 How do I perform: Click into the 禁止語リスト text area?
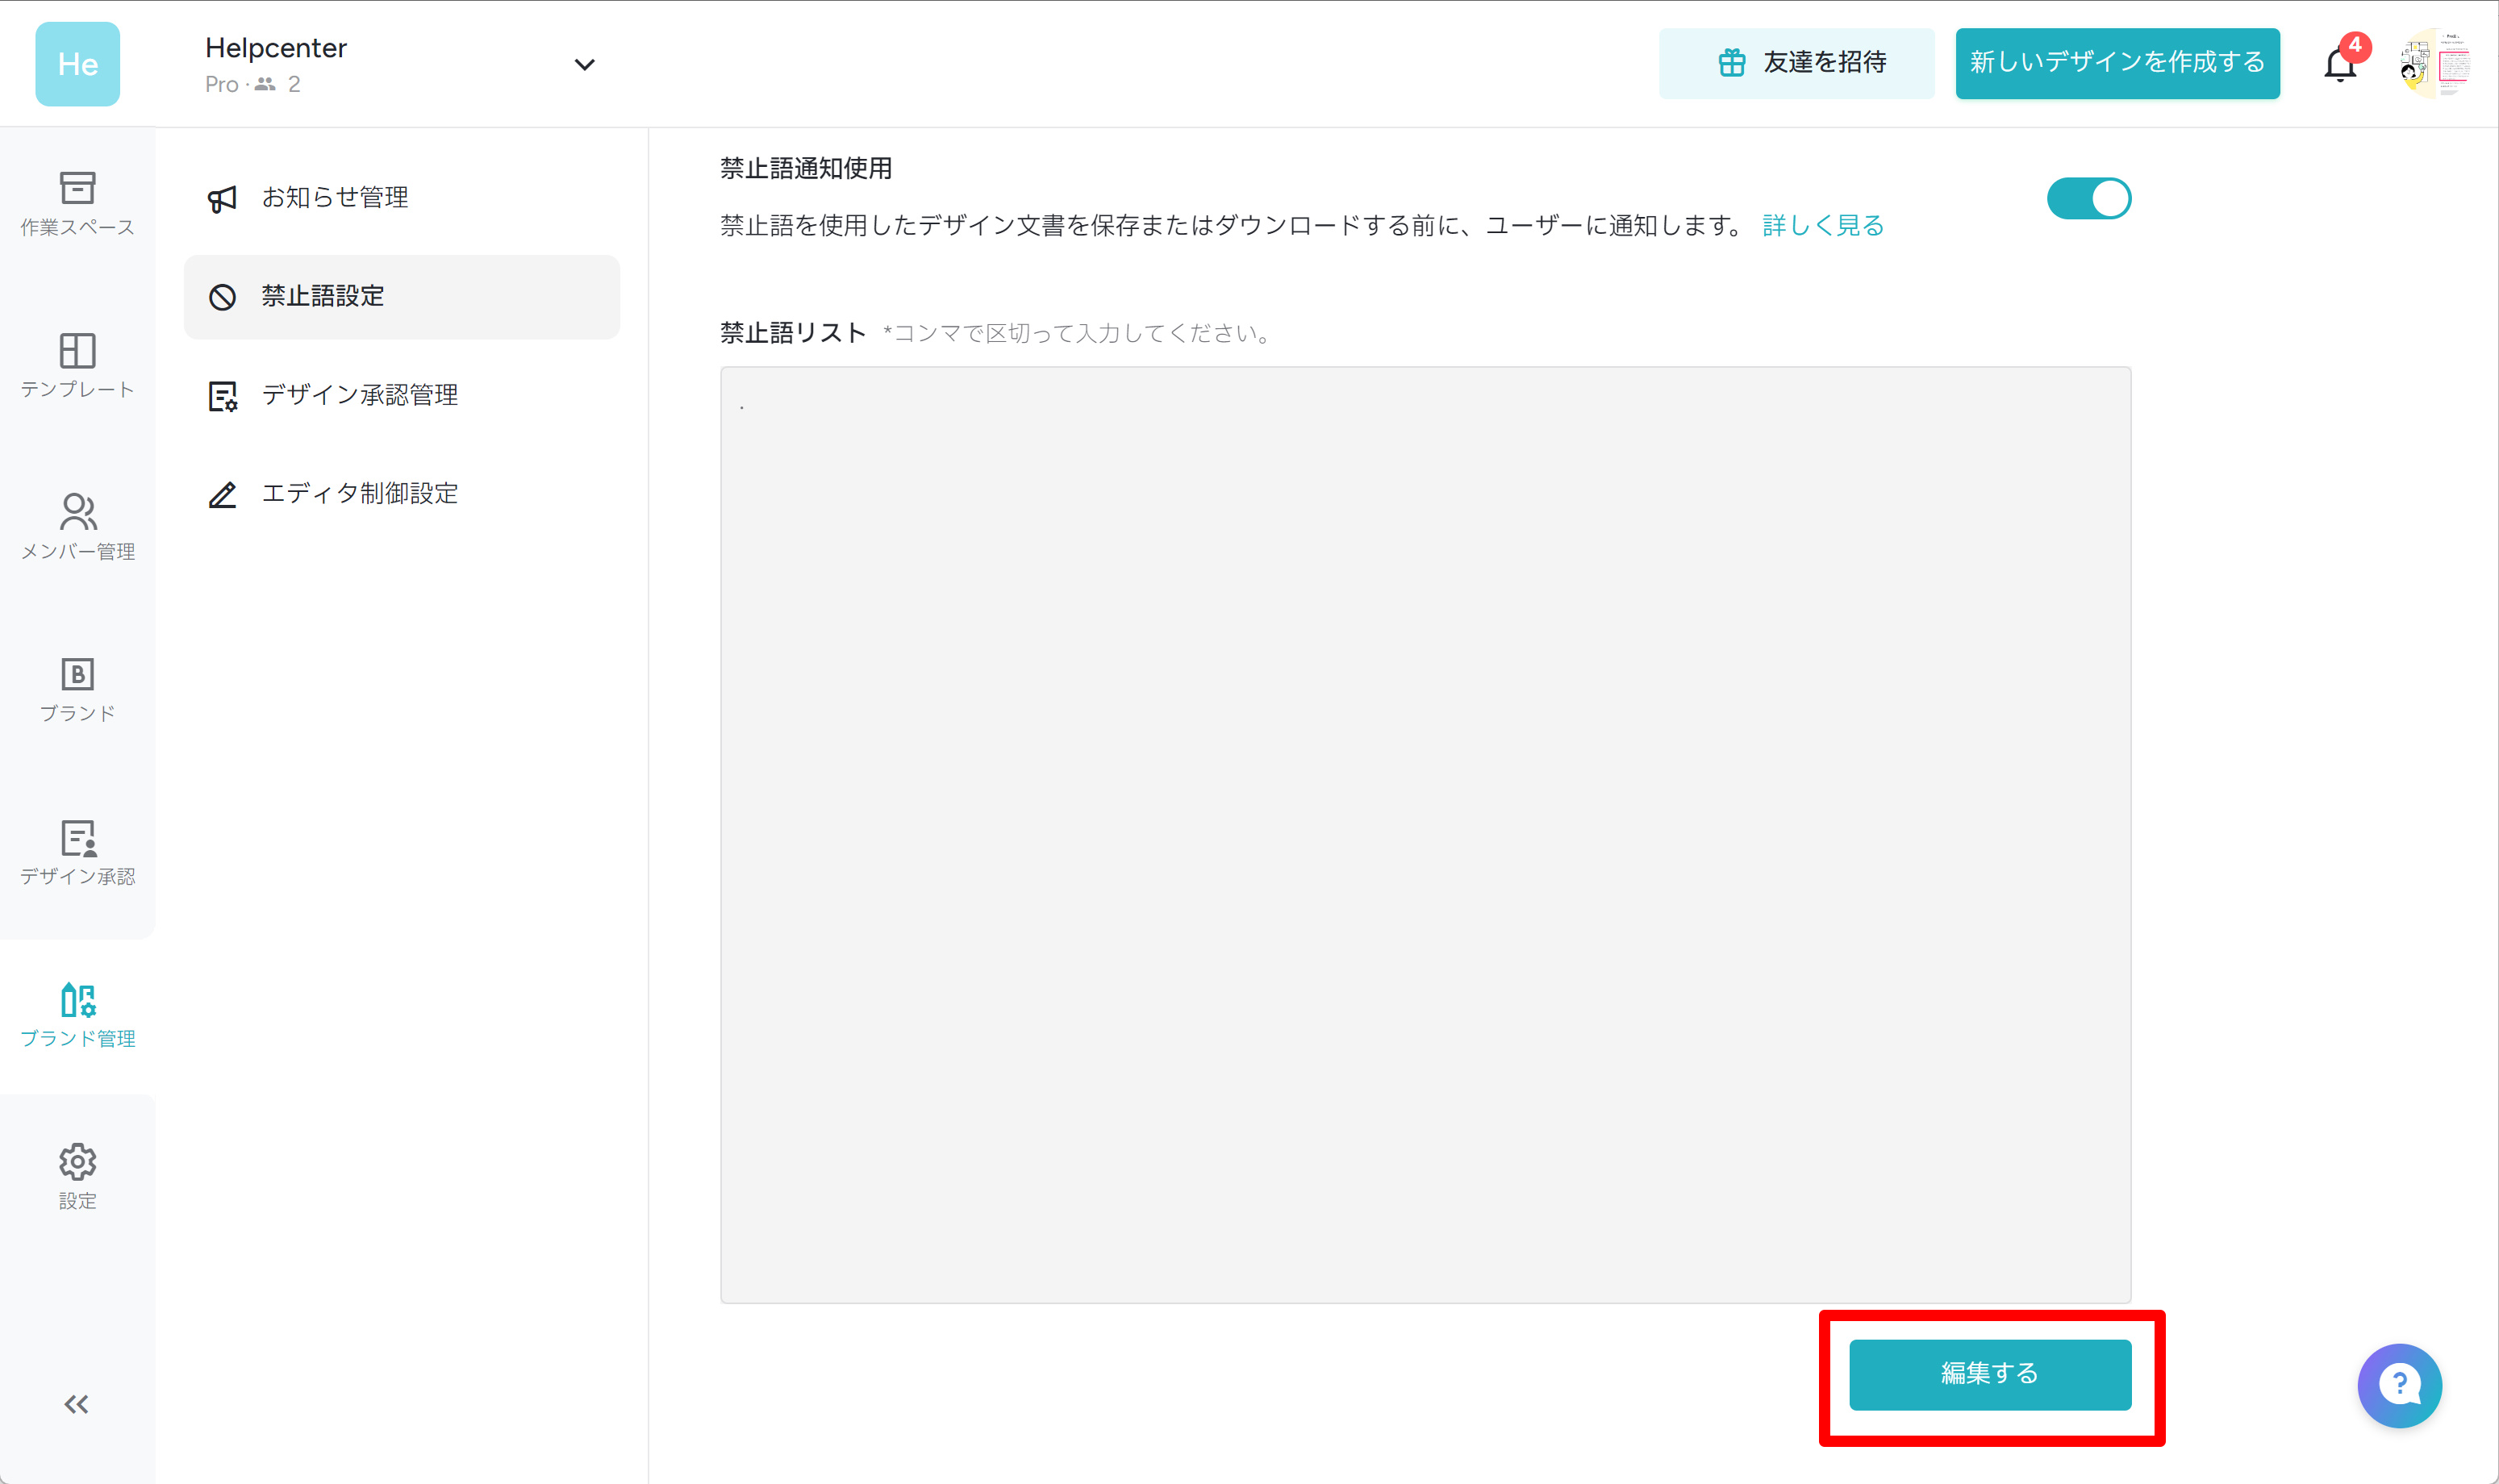(x=1425, y=834)
